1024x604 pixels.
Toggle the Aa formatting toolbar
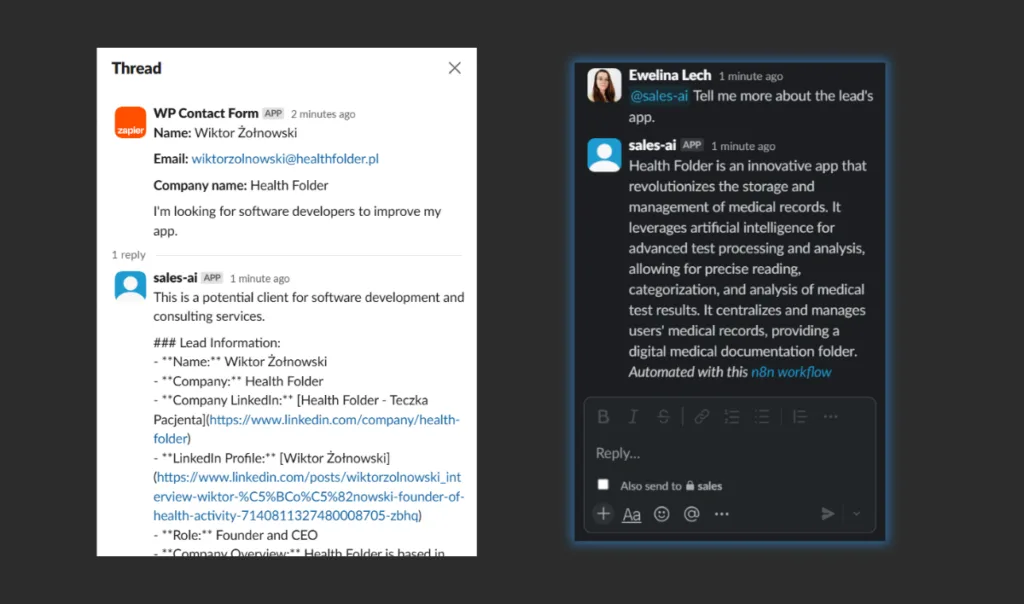[x=631, y=515]
